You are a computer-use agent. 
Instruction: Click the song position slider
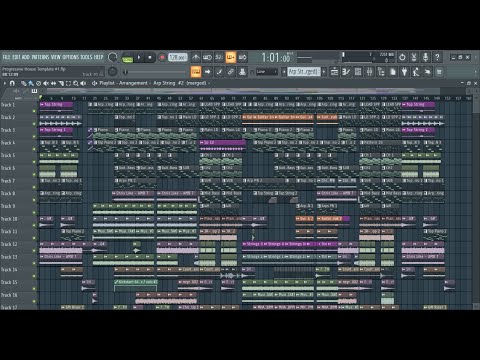click(156, 72)
